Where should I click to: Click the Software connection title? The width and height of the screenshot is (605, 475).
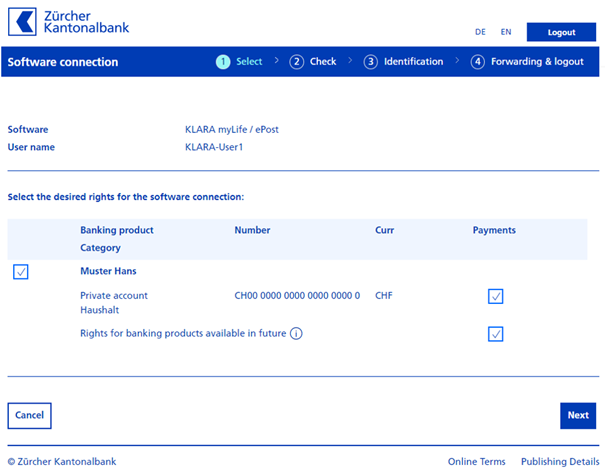[63, 62]
